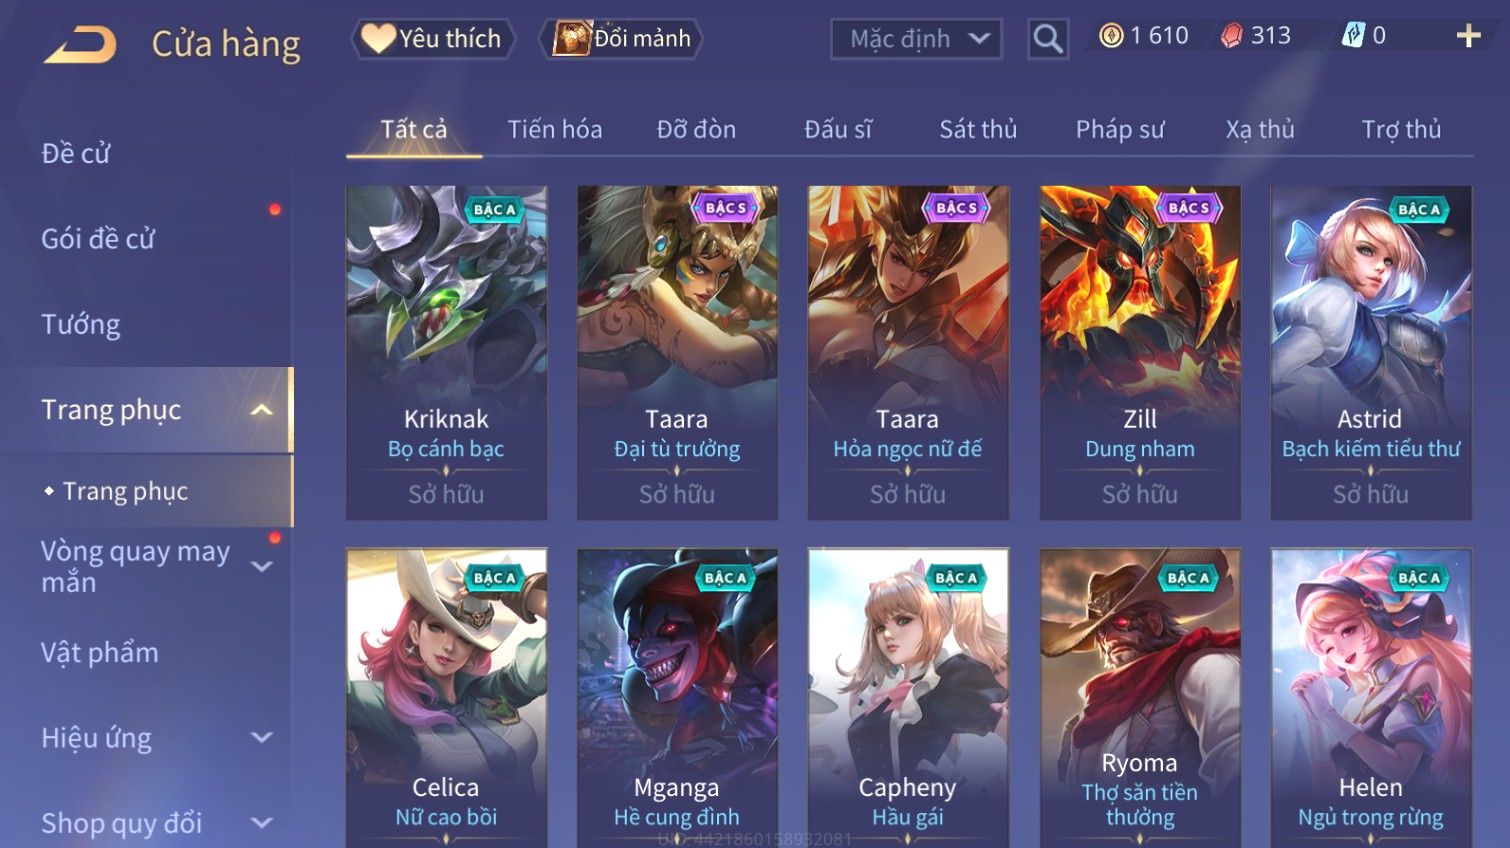Image resolution: width=1510 pixels, height=848 pixels.
Task: Open the search magnifier icon
Action: coord(1047,39)
